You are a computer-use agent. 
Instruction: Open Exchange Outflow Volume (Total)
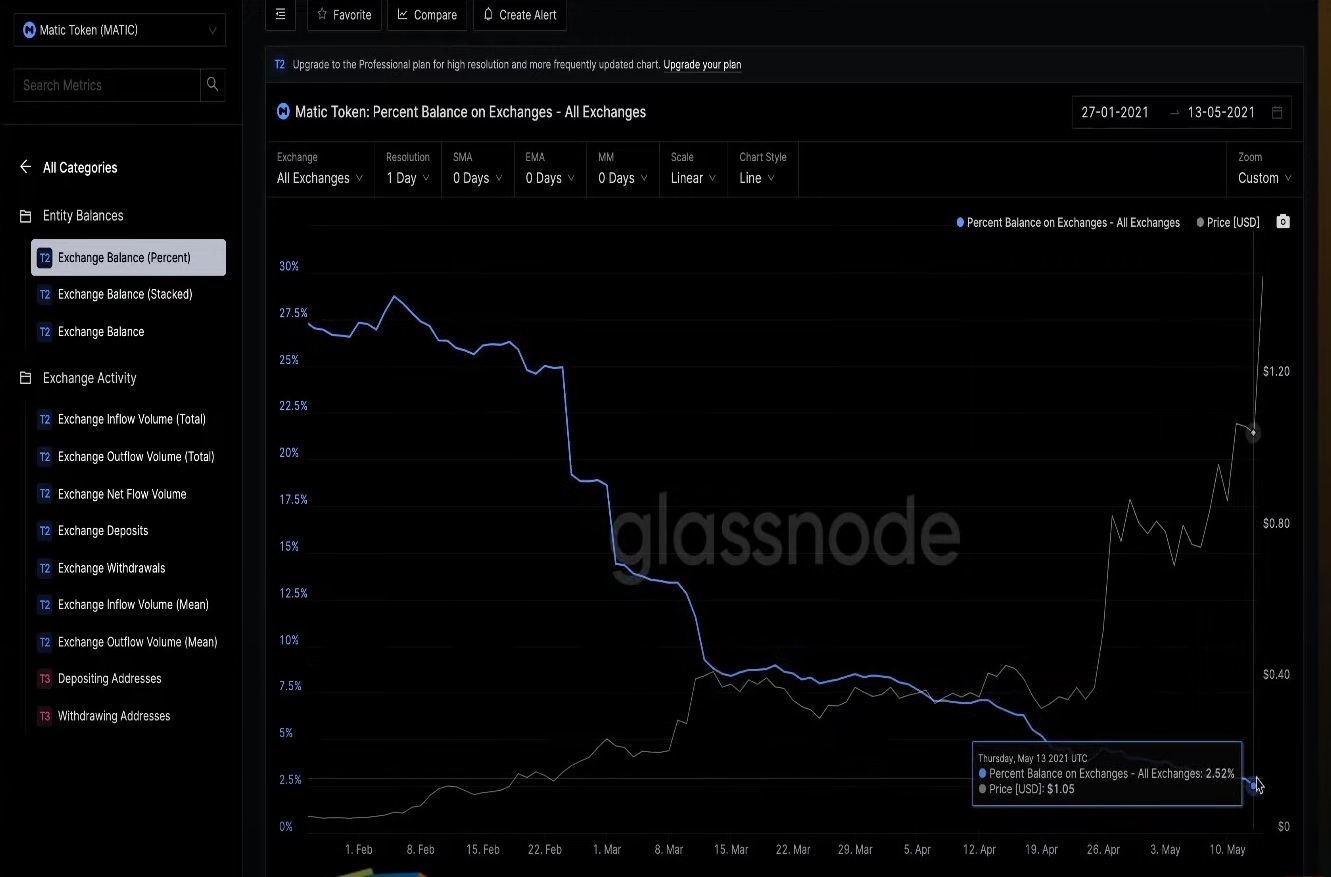pyautogui.click(x=136, y=457)
